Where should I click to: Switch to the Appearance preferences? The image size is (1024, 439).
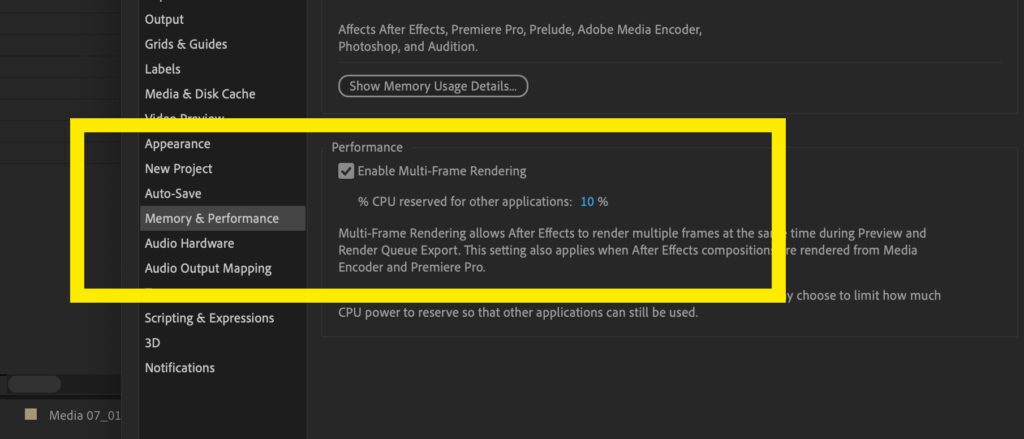pos(178,144)
